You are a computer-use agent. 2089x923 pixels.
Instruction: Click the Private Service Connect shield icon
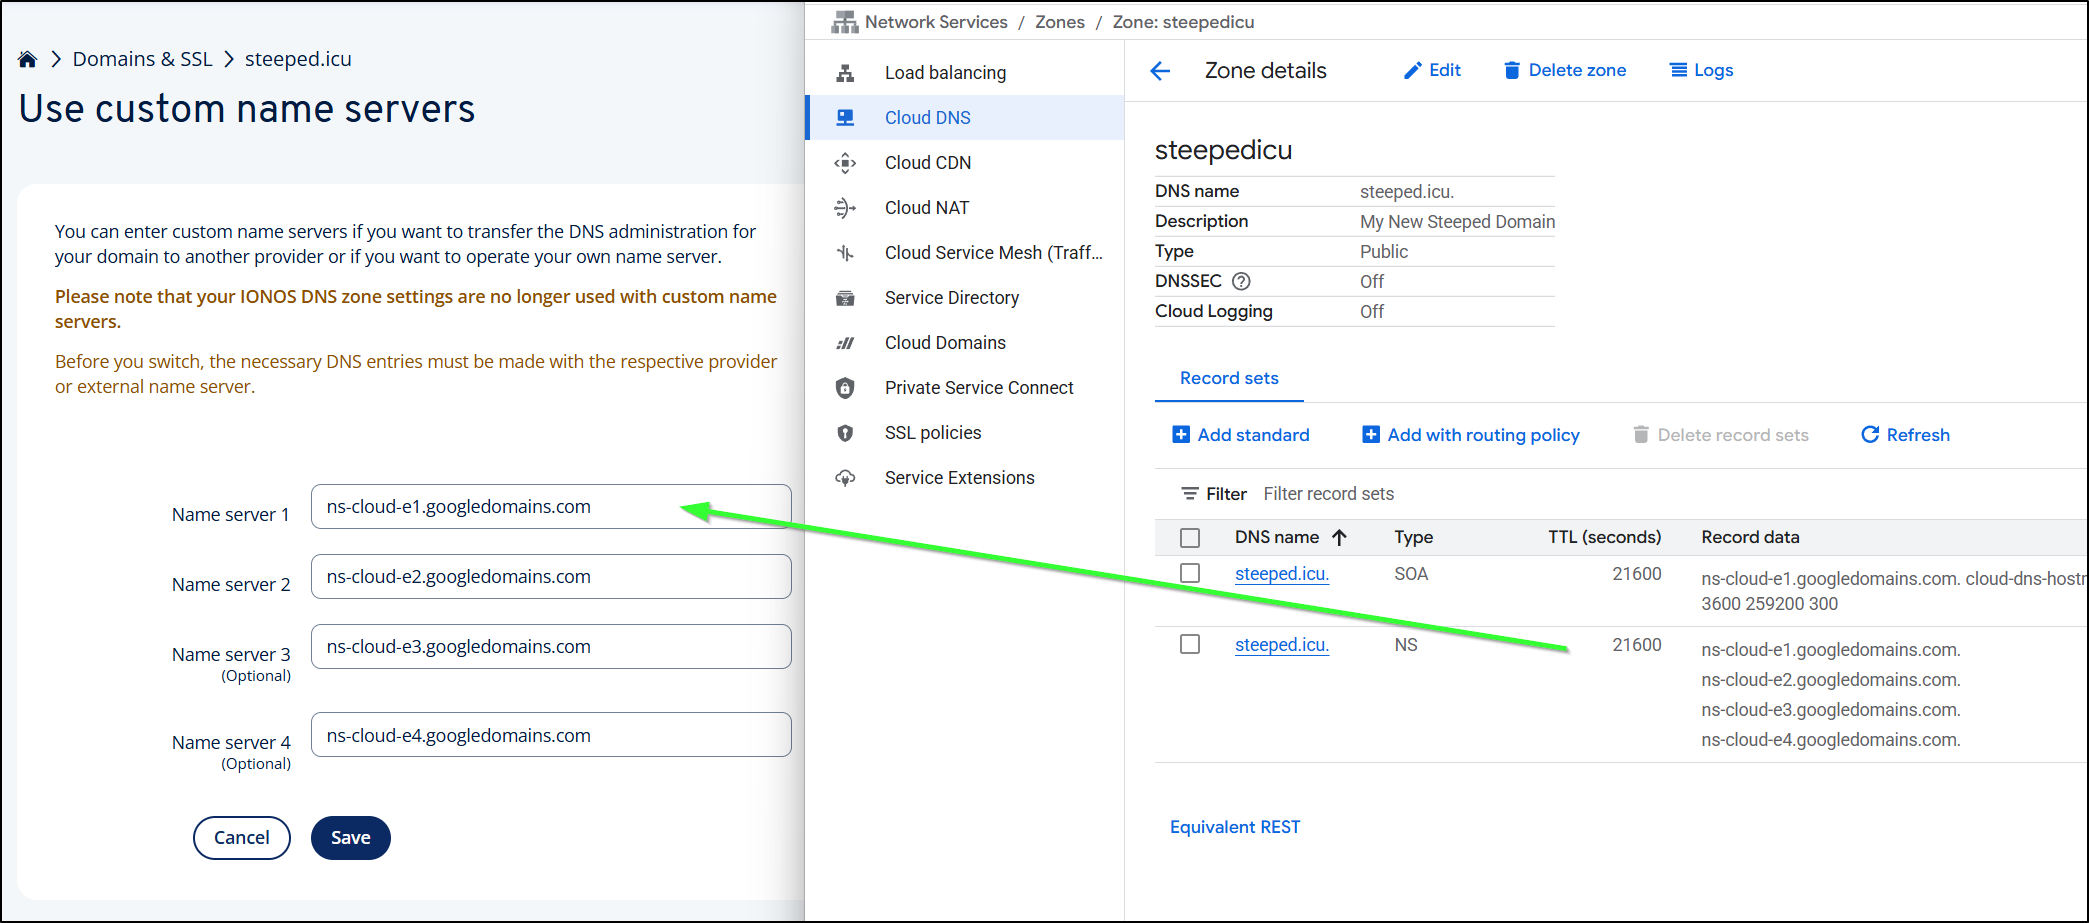click(x=845, y=388)
